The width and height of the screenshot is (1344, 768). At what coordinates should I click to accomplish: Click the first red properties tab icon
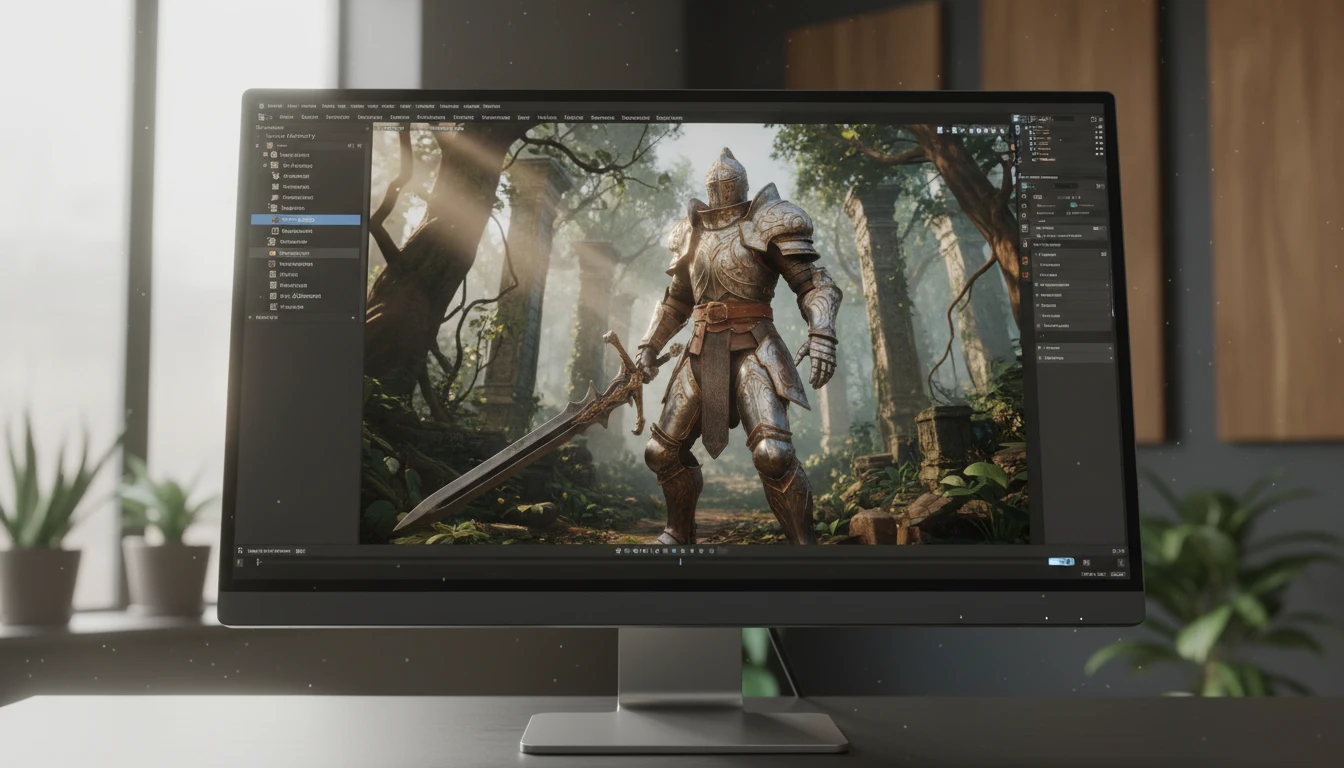(x=1025, y=260)
